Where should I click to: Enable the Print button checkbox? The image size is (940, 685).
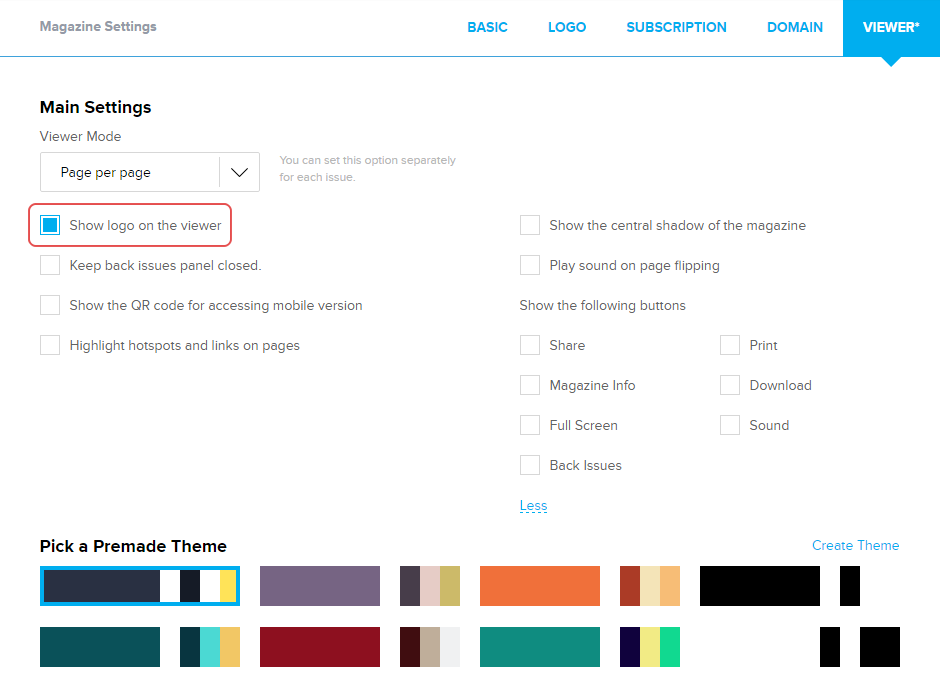click(x=730, y=345)
